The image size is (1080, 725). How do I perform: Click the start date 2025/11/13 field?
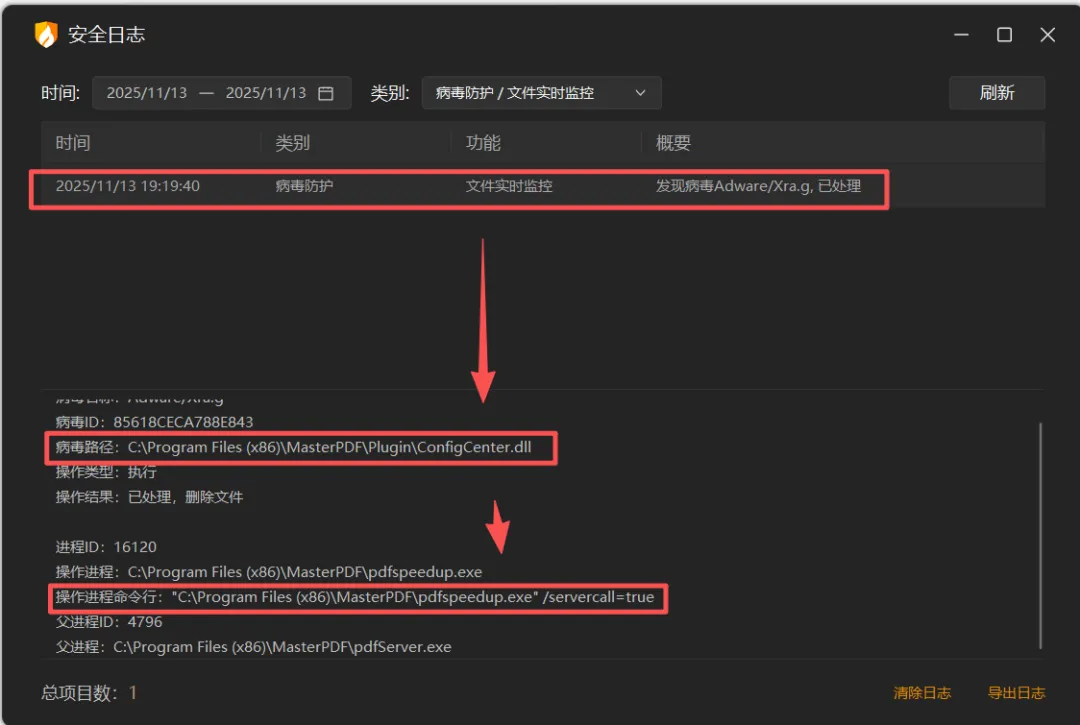(x=147, y=93)
